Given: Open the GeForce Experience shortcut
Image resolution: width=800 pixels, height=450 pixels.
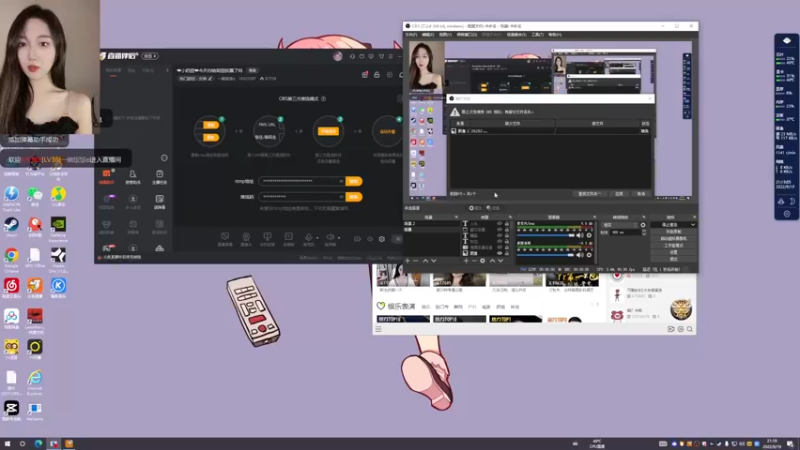Looking at the screenshot, I should coord(58,229).
